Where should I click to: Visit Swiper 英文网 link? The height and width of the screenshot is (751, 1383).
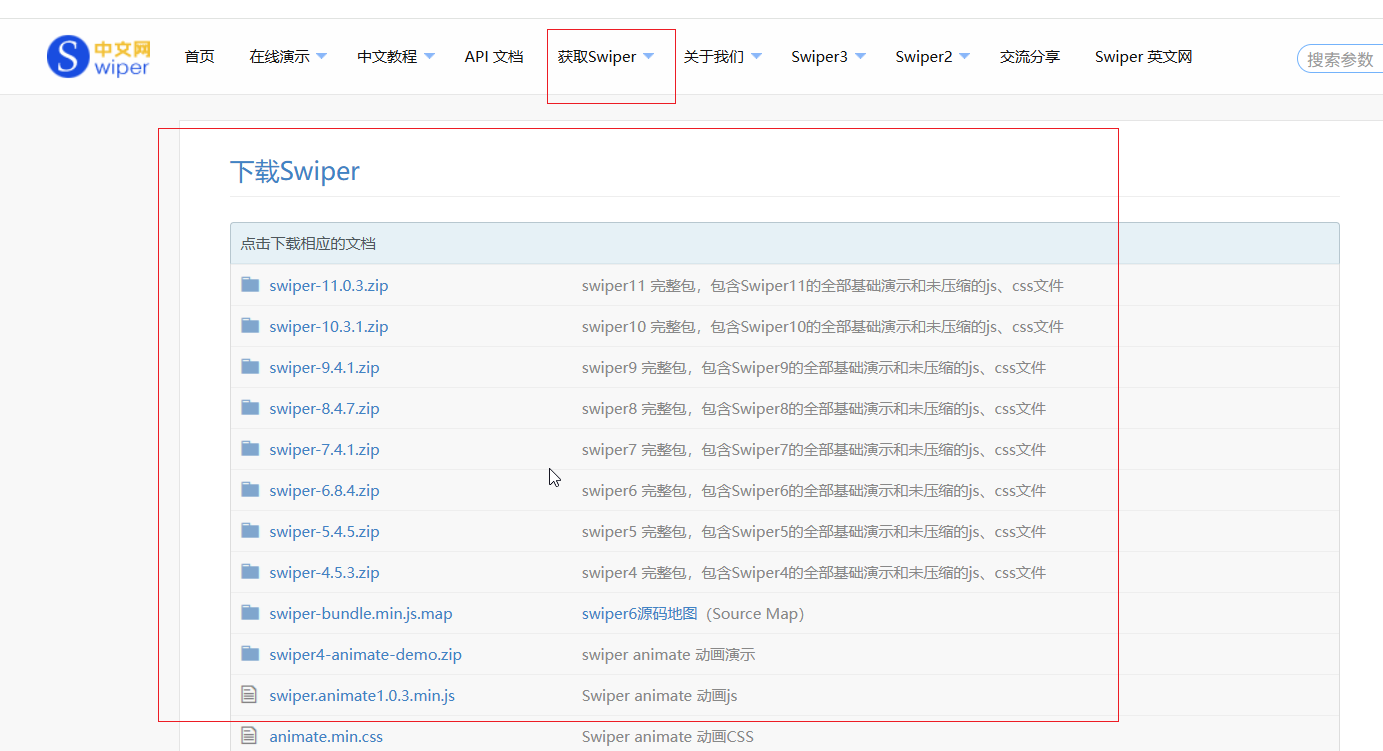pyautogui.click(x=1143, y=57)
